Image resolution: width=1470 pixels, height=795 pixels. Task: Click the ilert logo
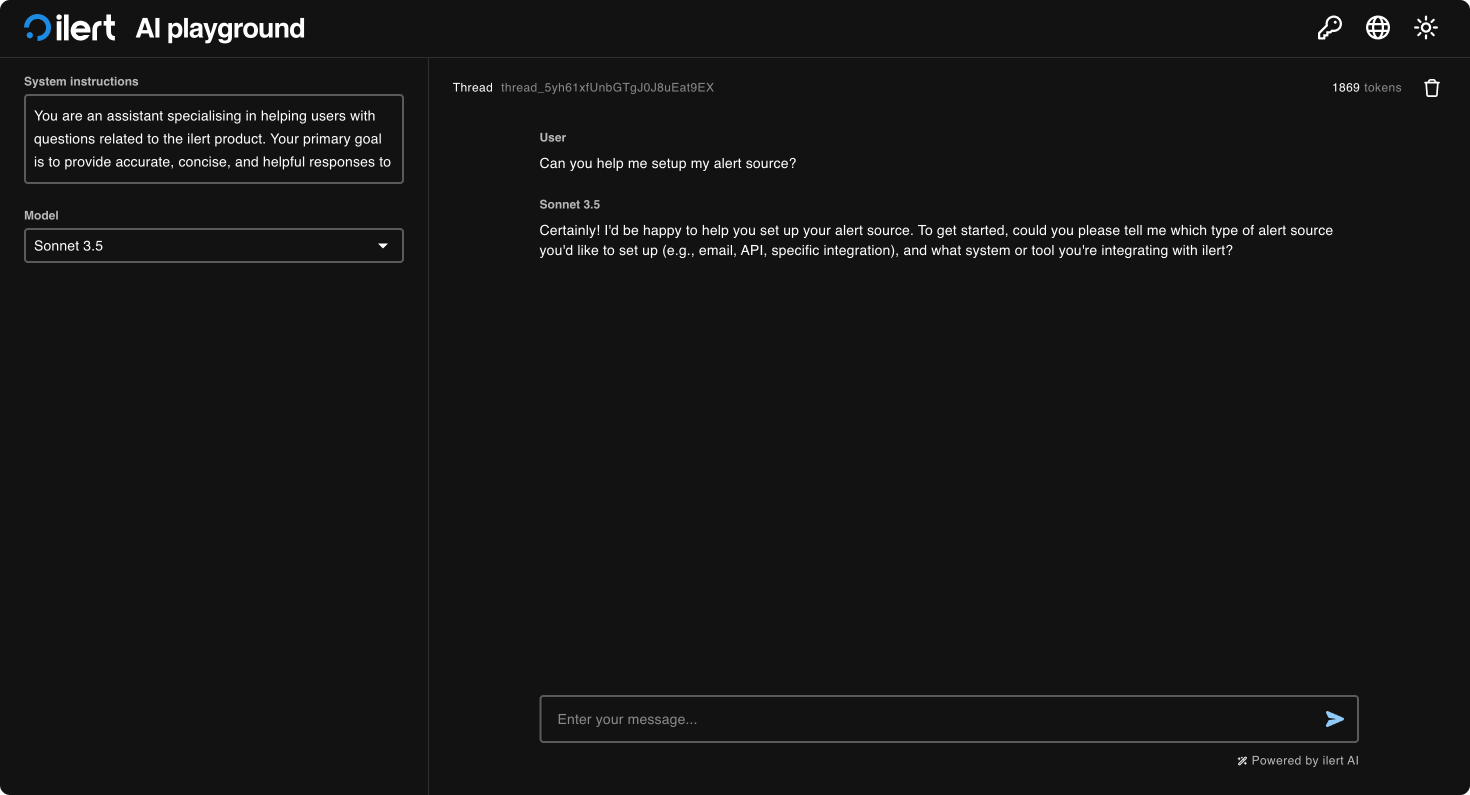point(70,28)
